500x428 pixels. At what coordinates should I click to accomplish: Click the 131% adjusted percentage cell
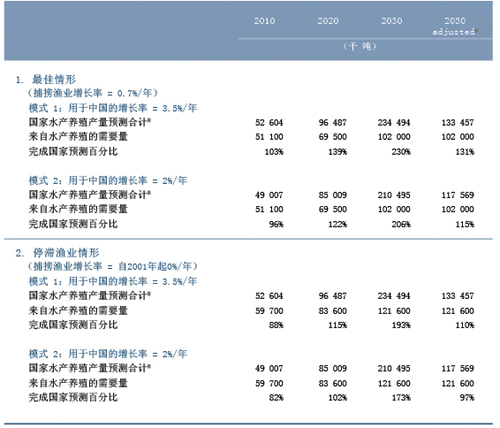[465, 152]
